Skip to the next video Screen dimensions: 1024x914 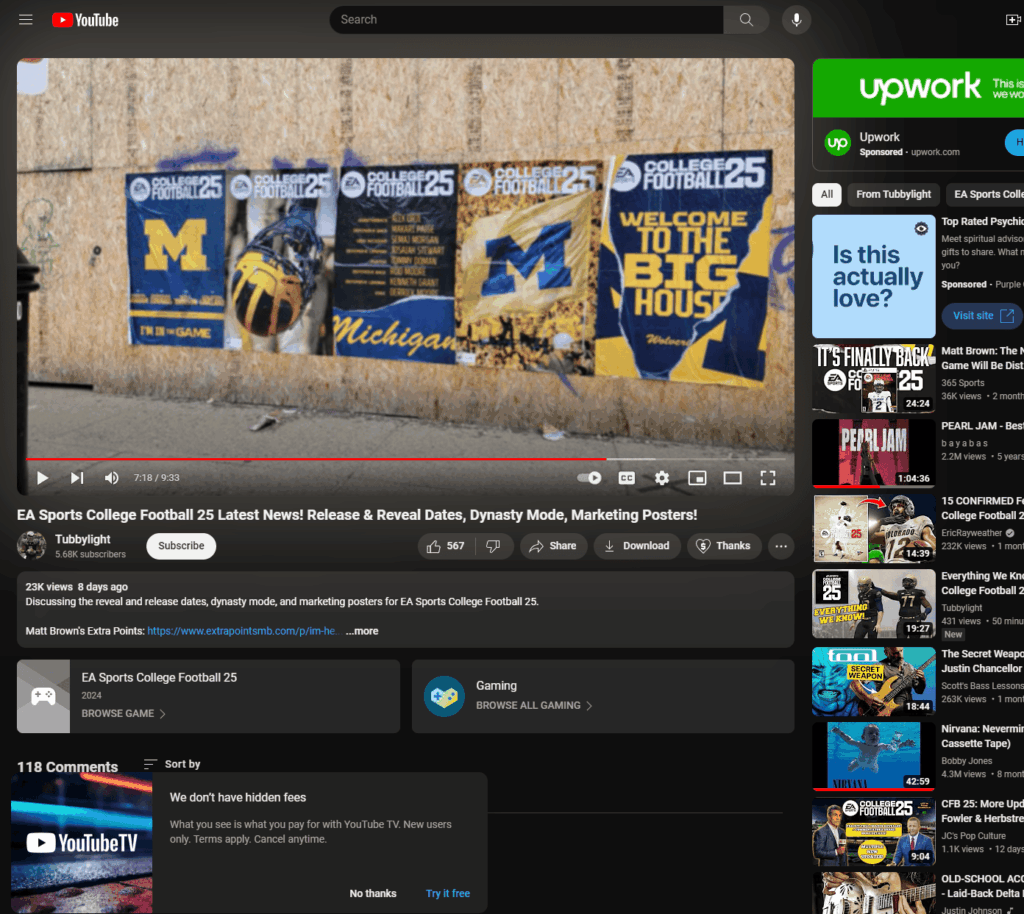pyautogui.click(x=77, y=478)
